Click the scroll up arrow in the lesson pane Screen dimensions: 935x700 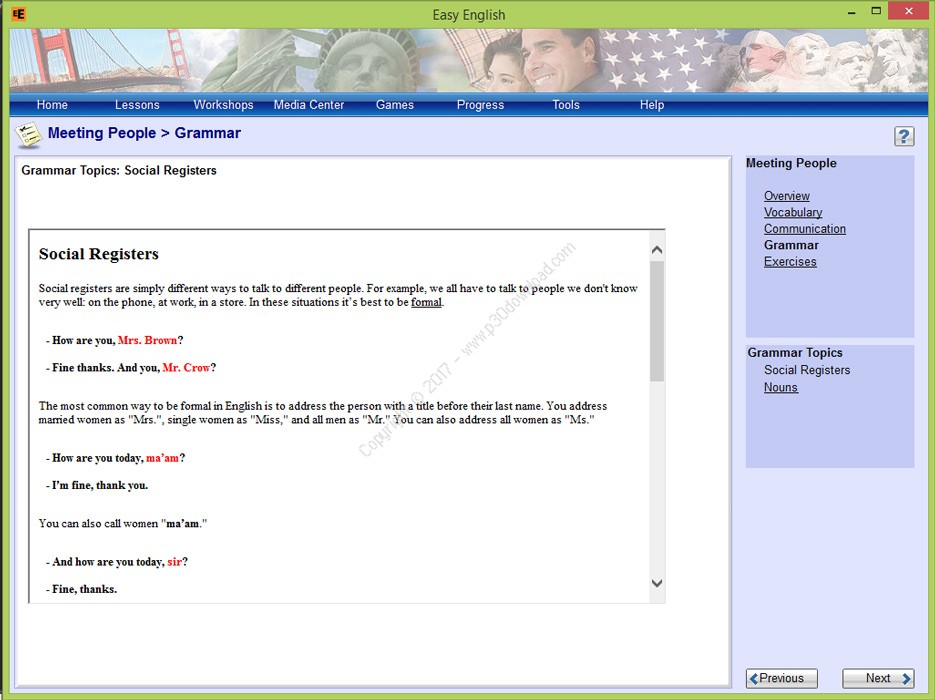pos(656,249)
